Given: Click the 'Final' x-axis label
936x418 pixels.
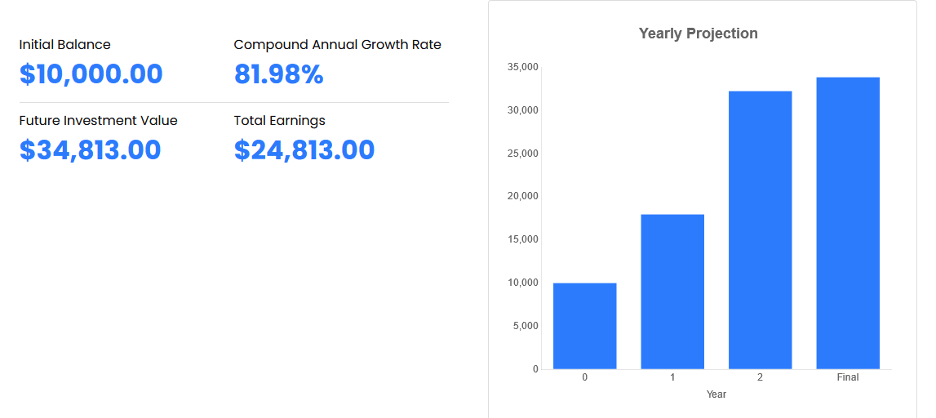Looking at the screenshot, I should coord(848,378).
